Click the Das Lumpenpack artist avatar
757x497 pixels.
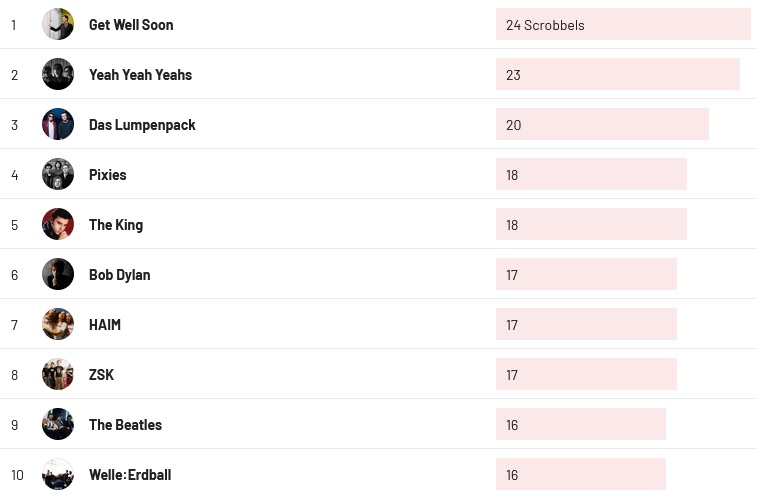(58, 124)
